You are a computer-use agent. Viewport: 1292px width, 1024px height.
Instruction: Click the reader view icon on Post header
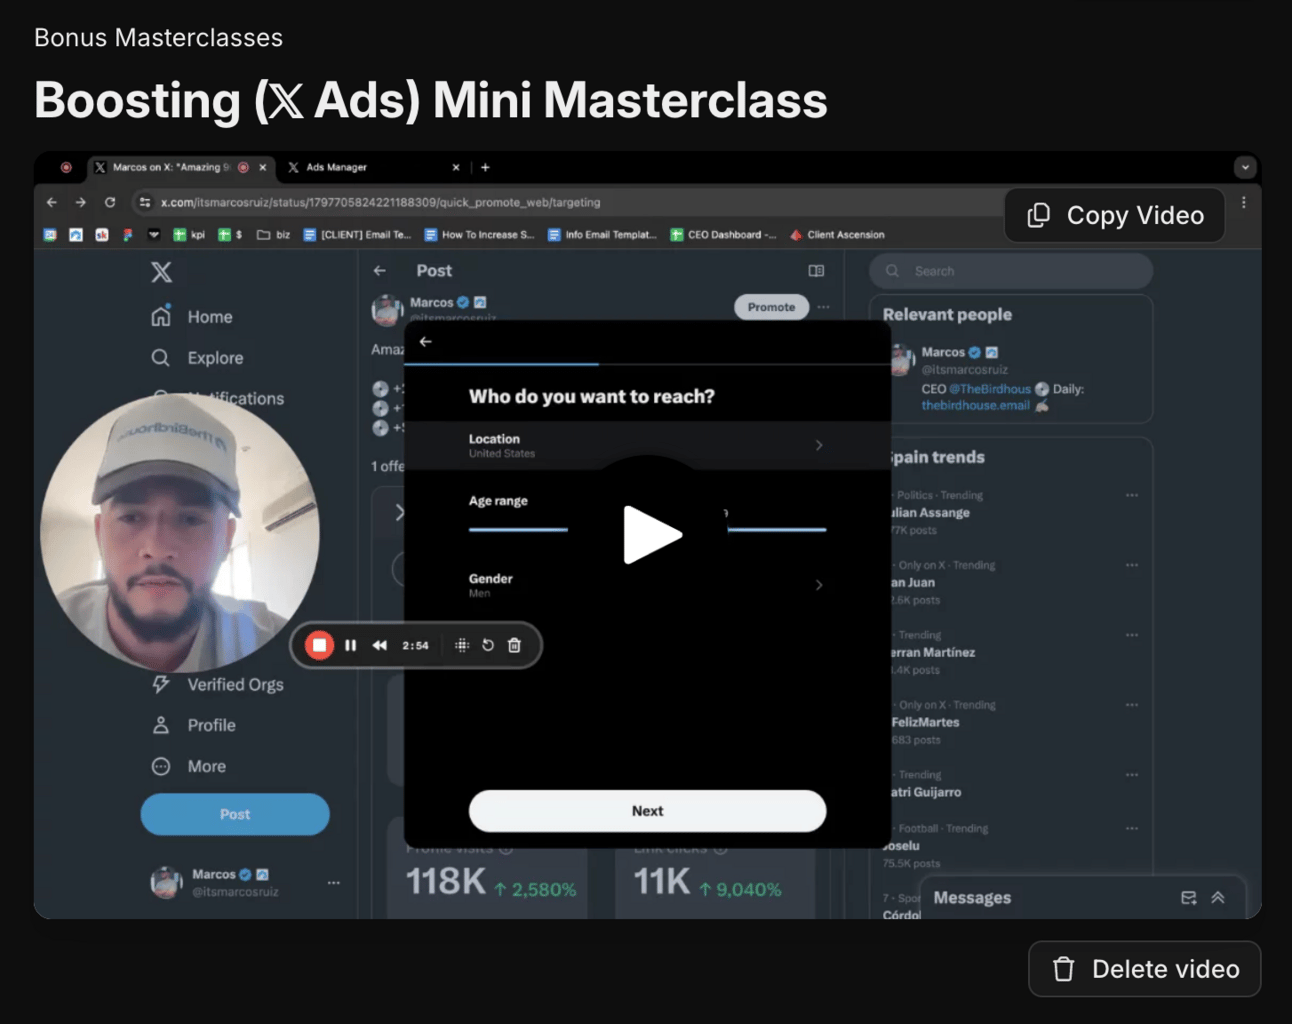pyautogui.click(x=816, y=271)
